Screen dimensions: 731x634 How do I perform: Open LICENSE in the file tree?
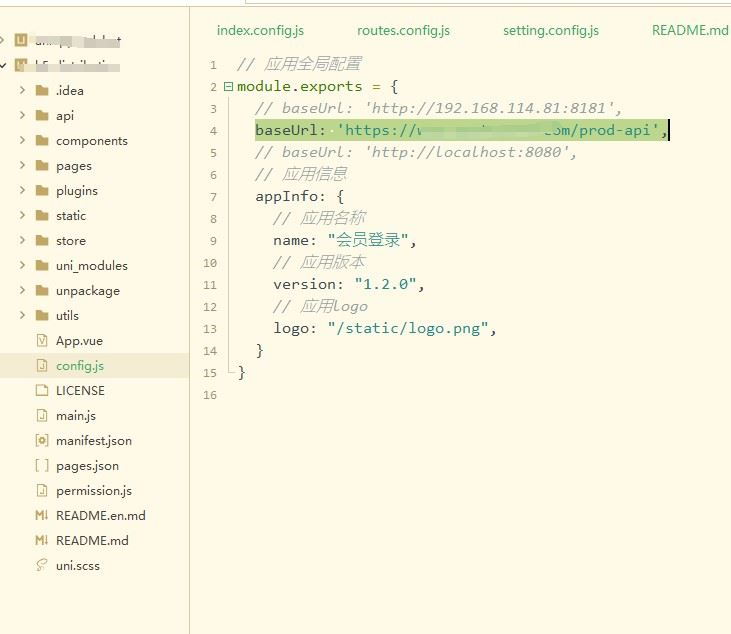pos(80,391)
